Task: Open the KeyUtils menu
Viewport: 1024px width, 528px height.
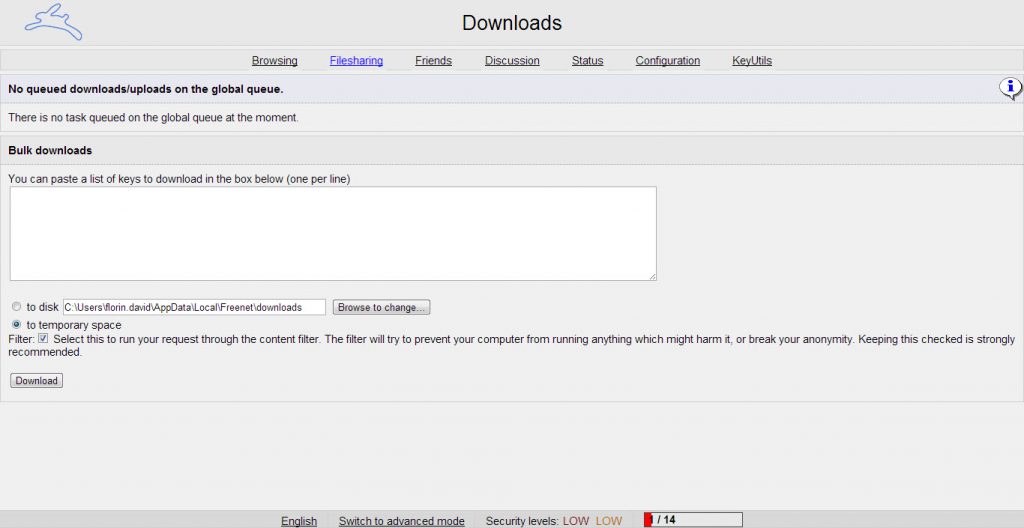Action: (752, 61)
